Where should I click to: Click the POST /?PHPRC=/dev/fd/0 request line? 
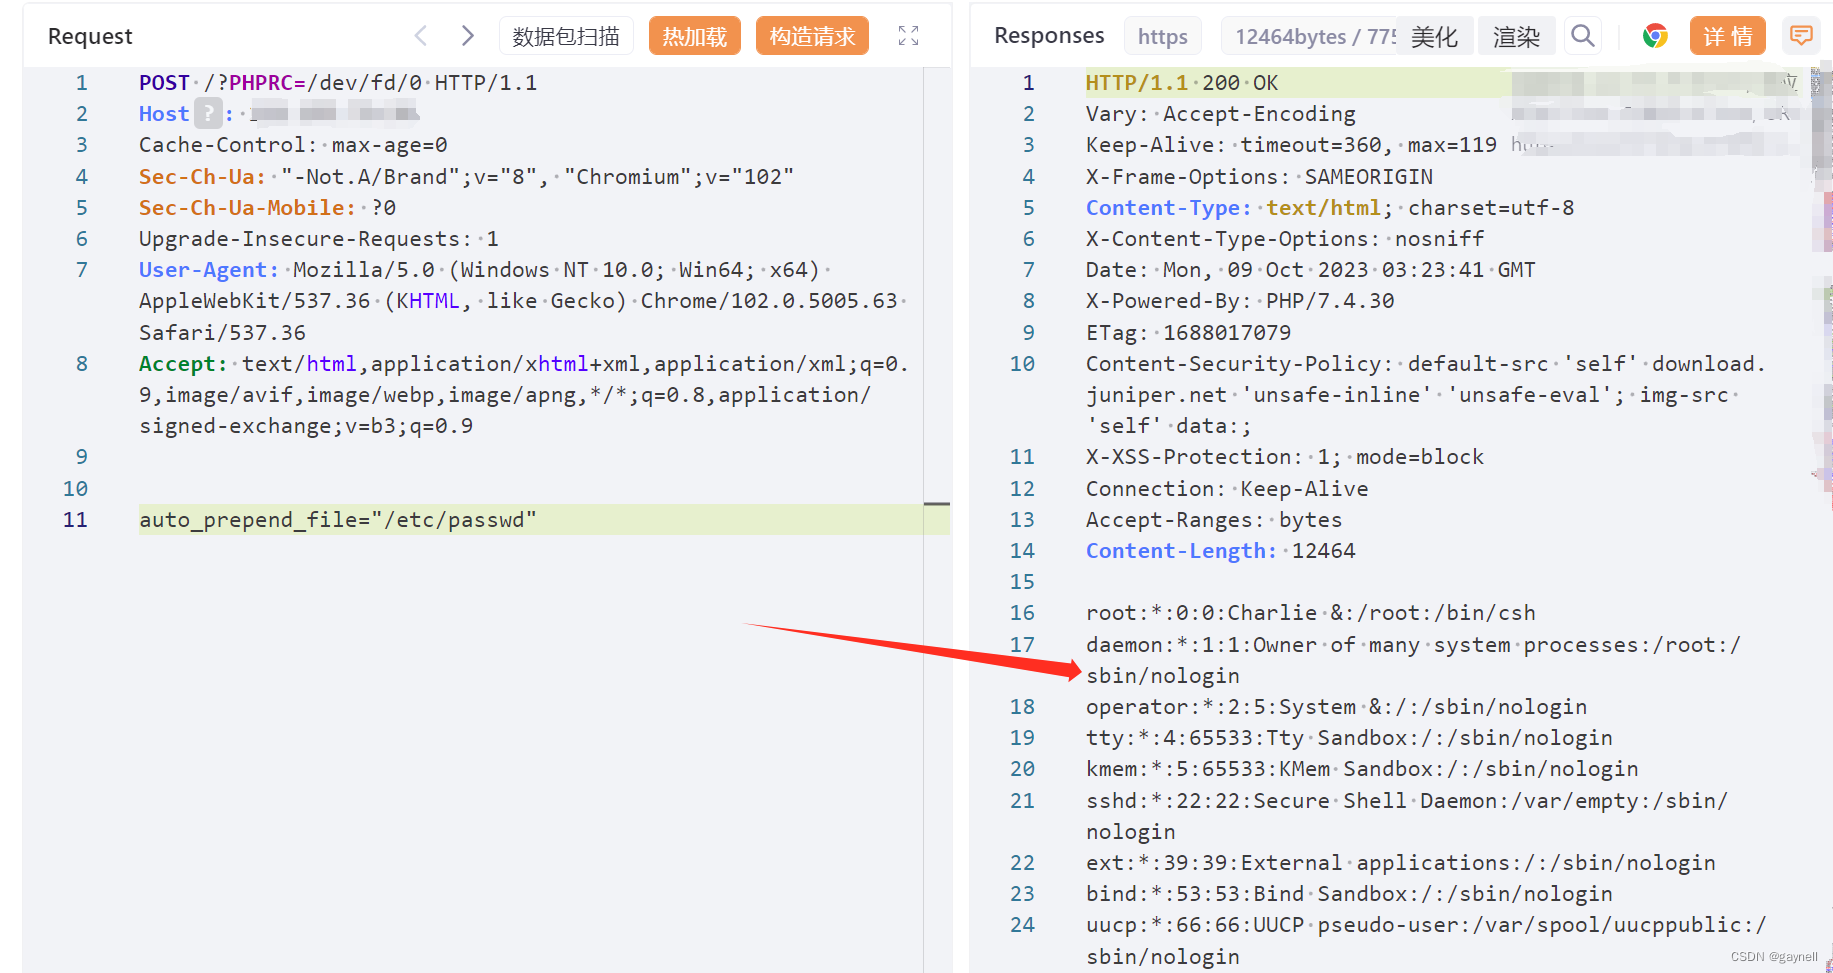pos(338,83)
